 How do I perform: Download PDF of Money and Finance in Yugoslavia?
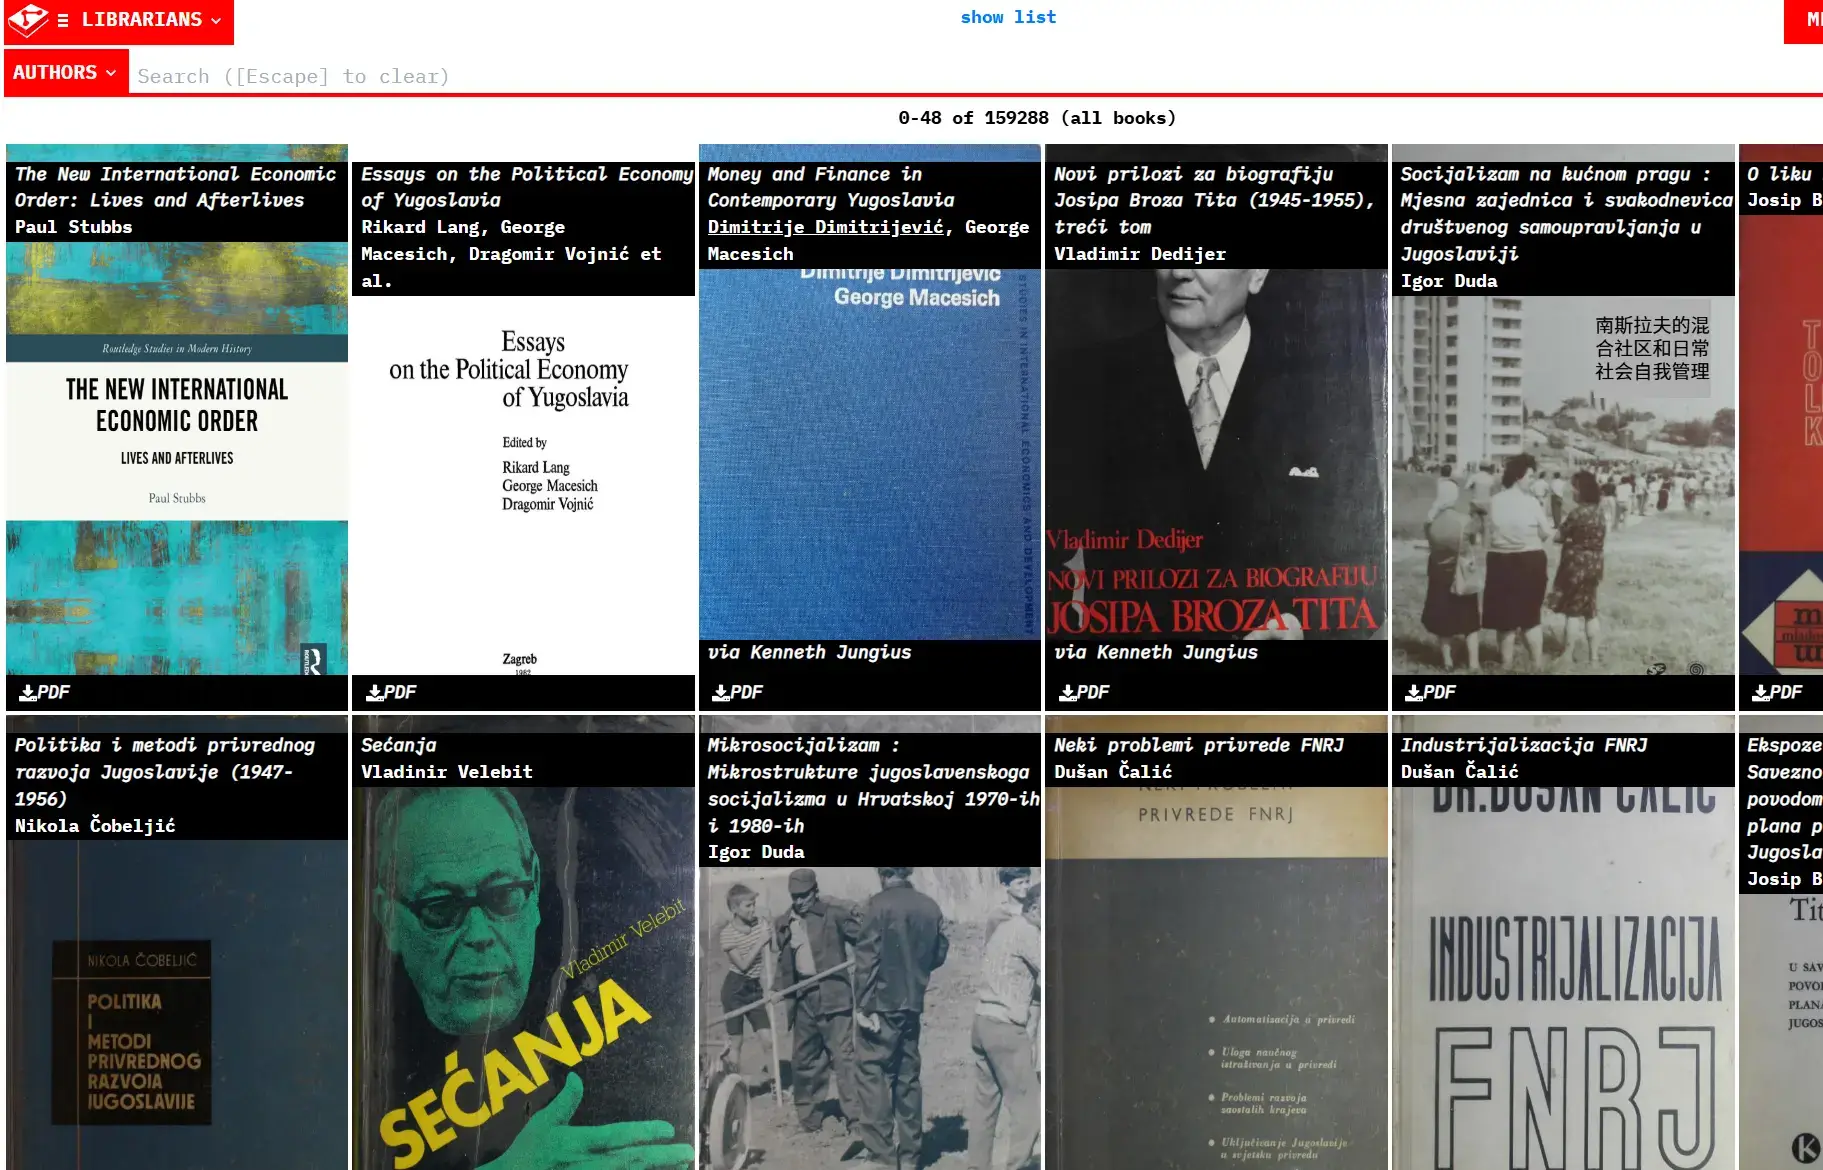[737, 692]
